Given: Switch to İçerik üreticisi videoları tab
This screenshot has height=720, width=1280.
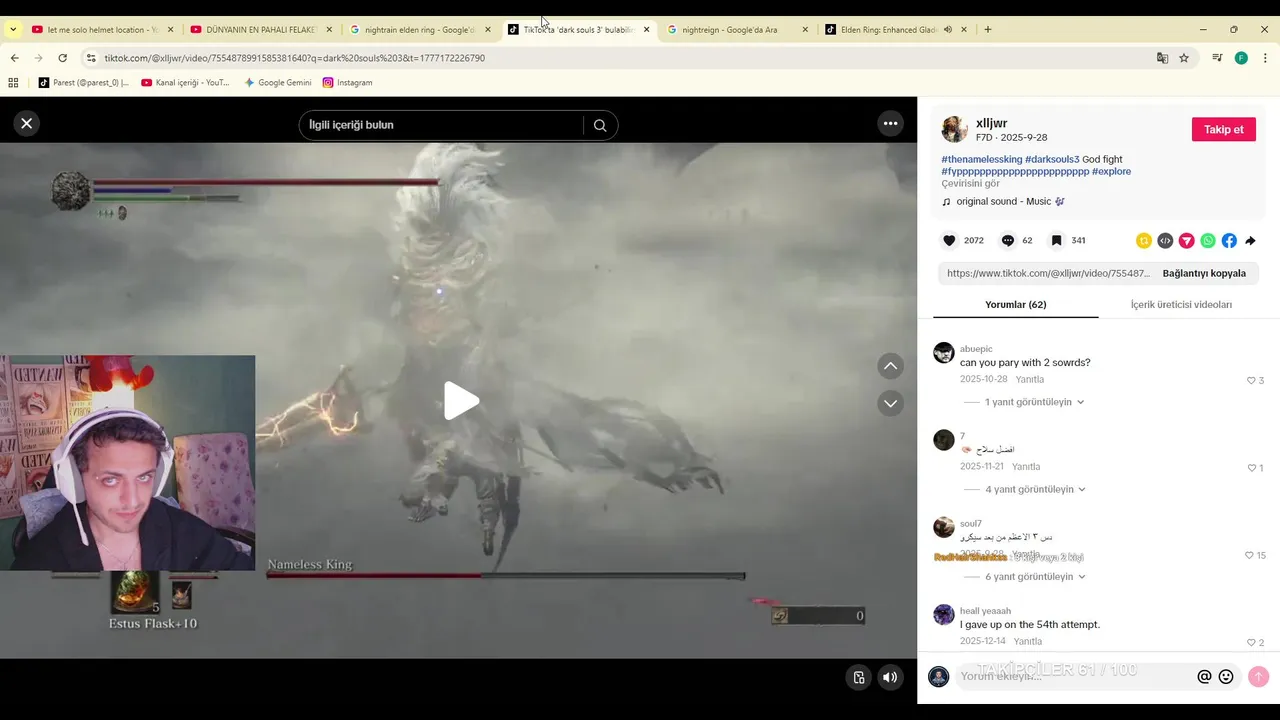Looking at the screenshot, I should point(1181,304).
